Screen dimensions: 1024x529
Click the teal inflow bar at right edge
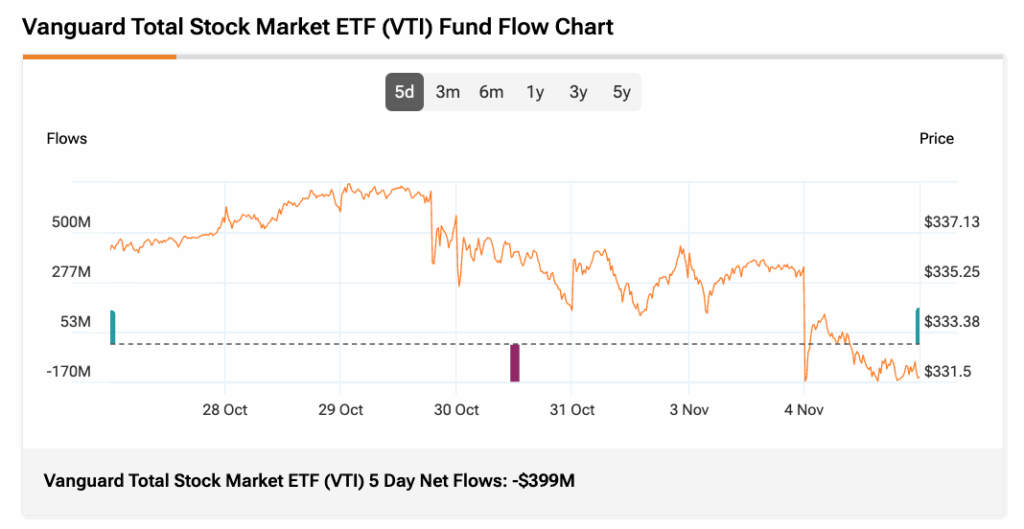coord(917,326)
